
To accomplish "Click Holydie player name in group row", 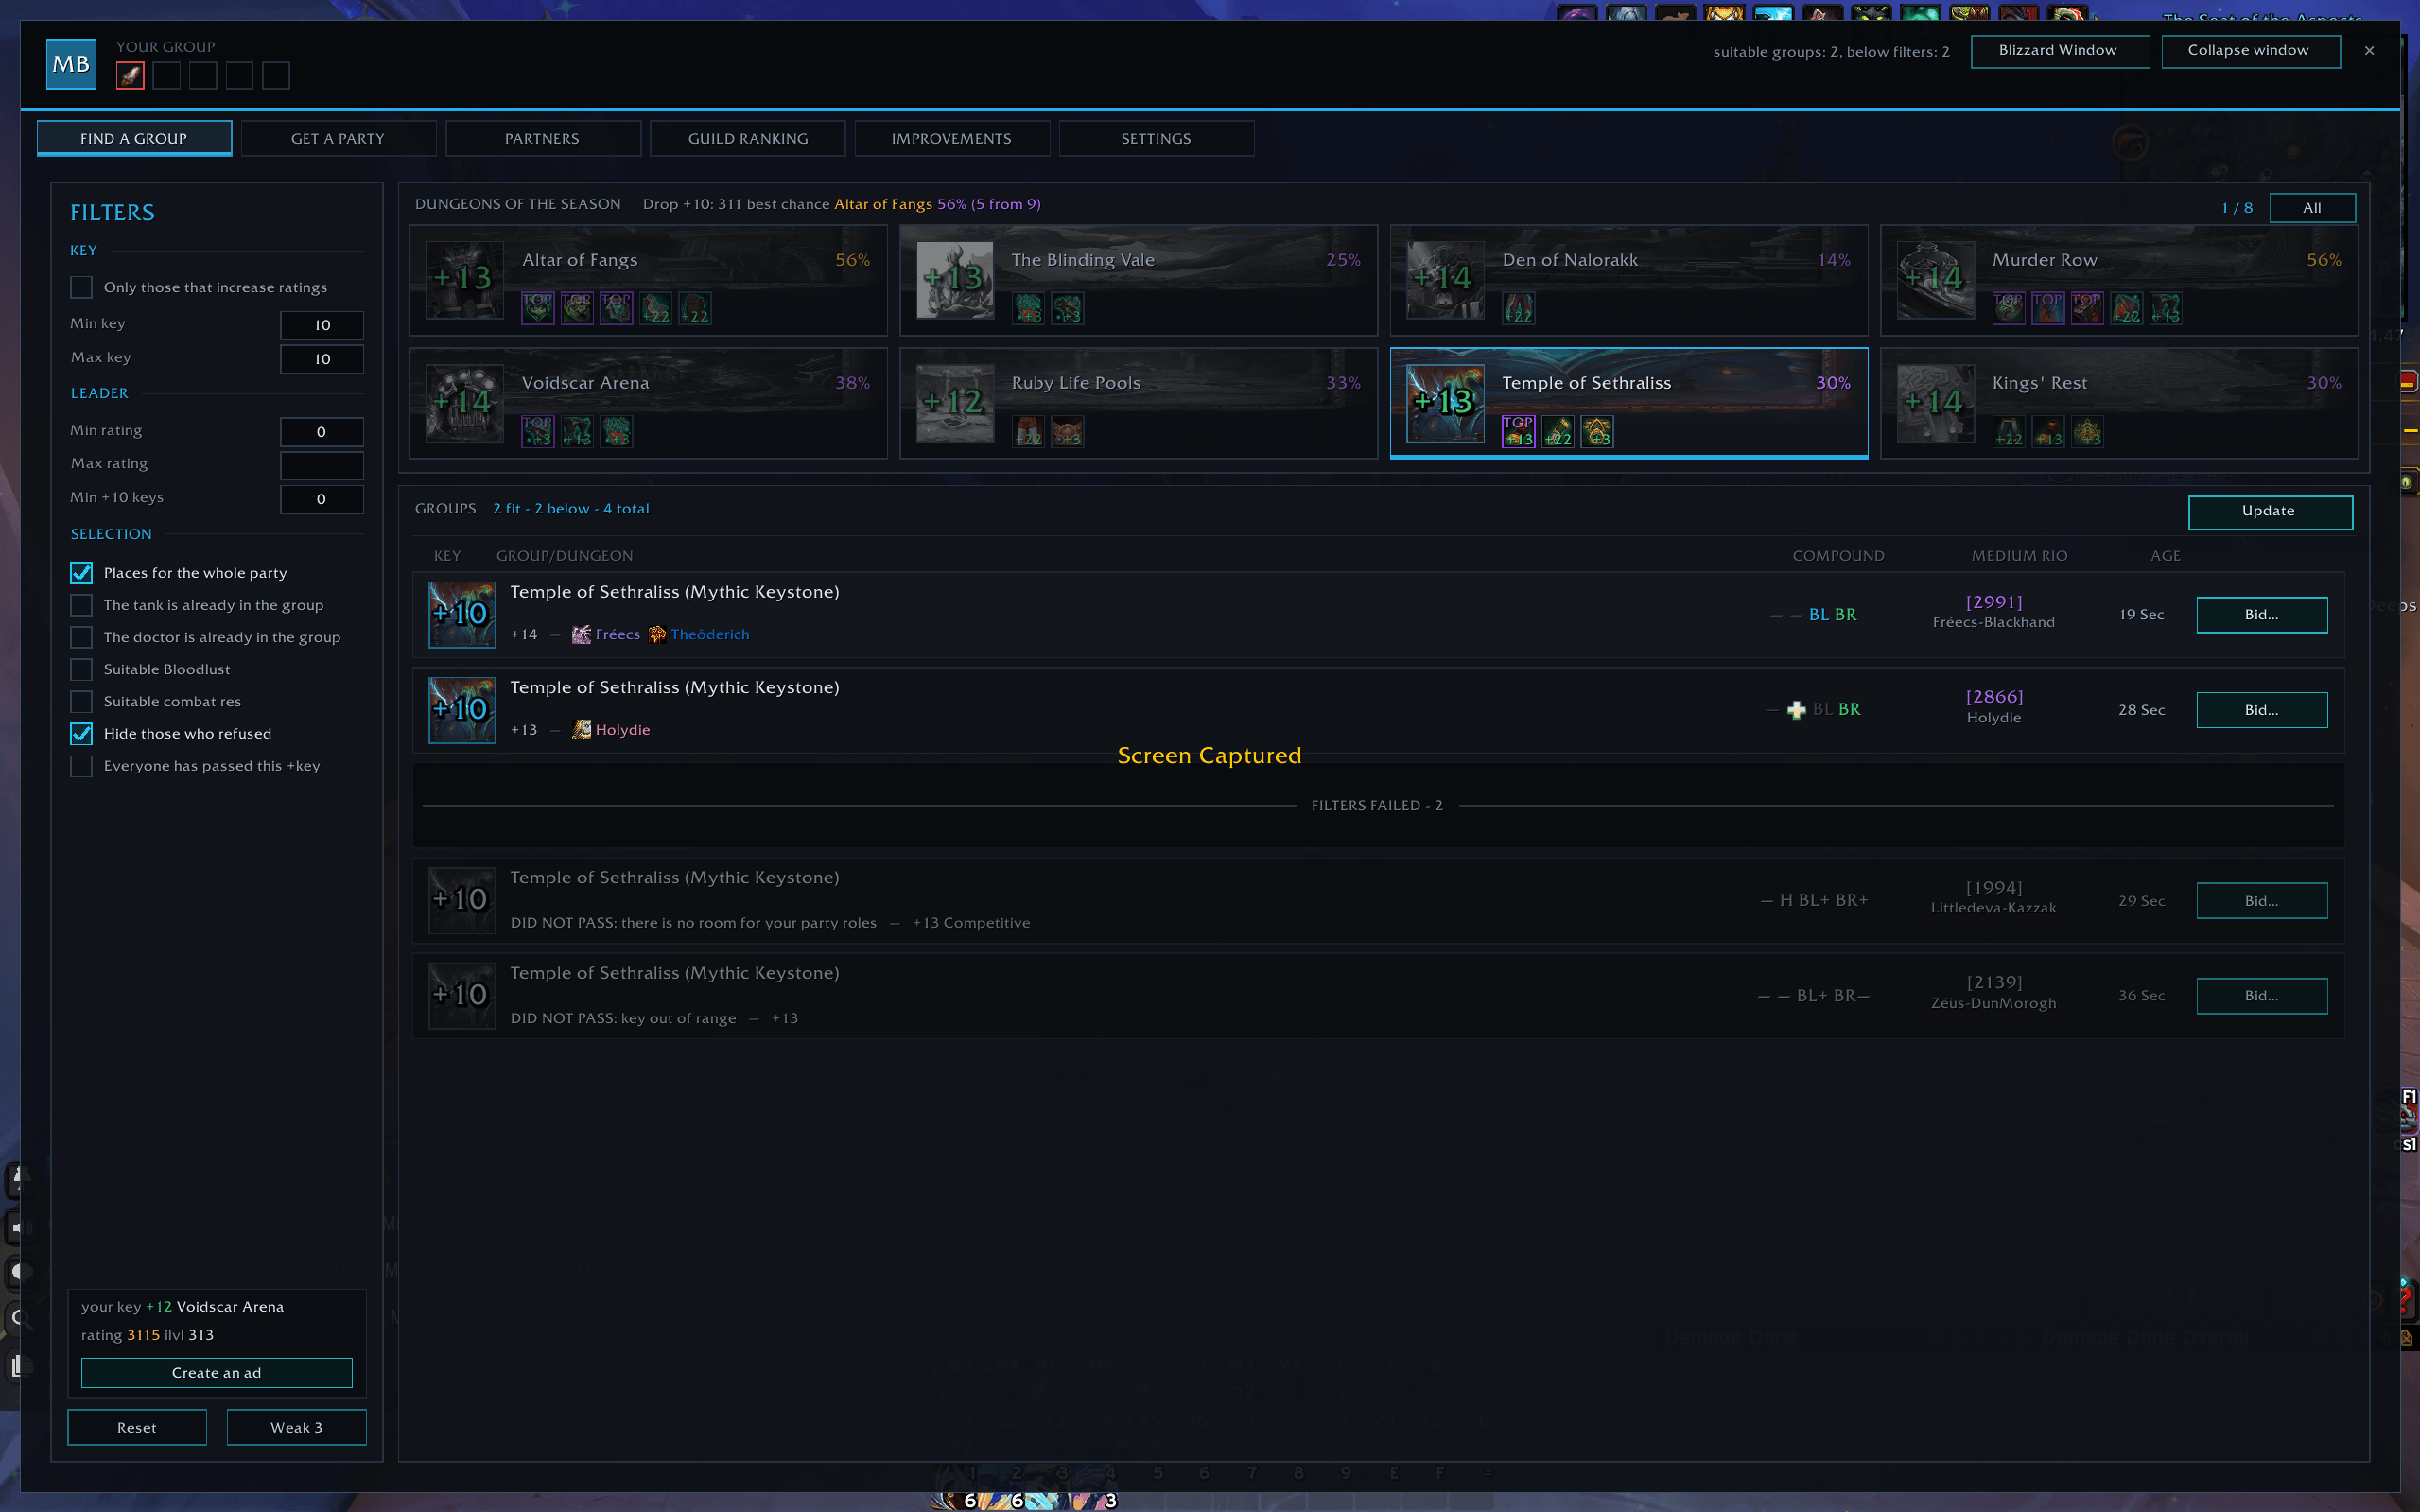I will (623, 730).
